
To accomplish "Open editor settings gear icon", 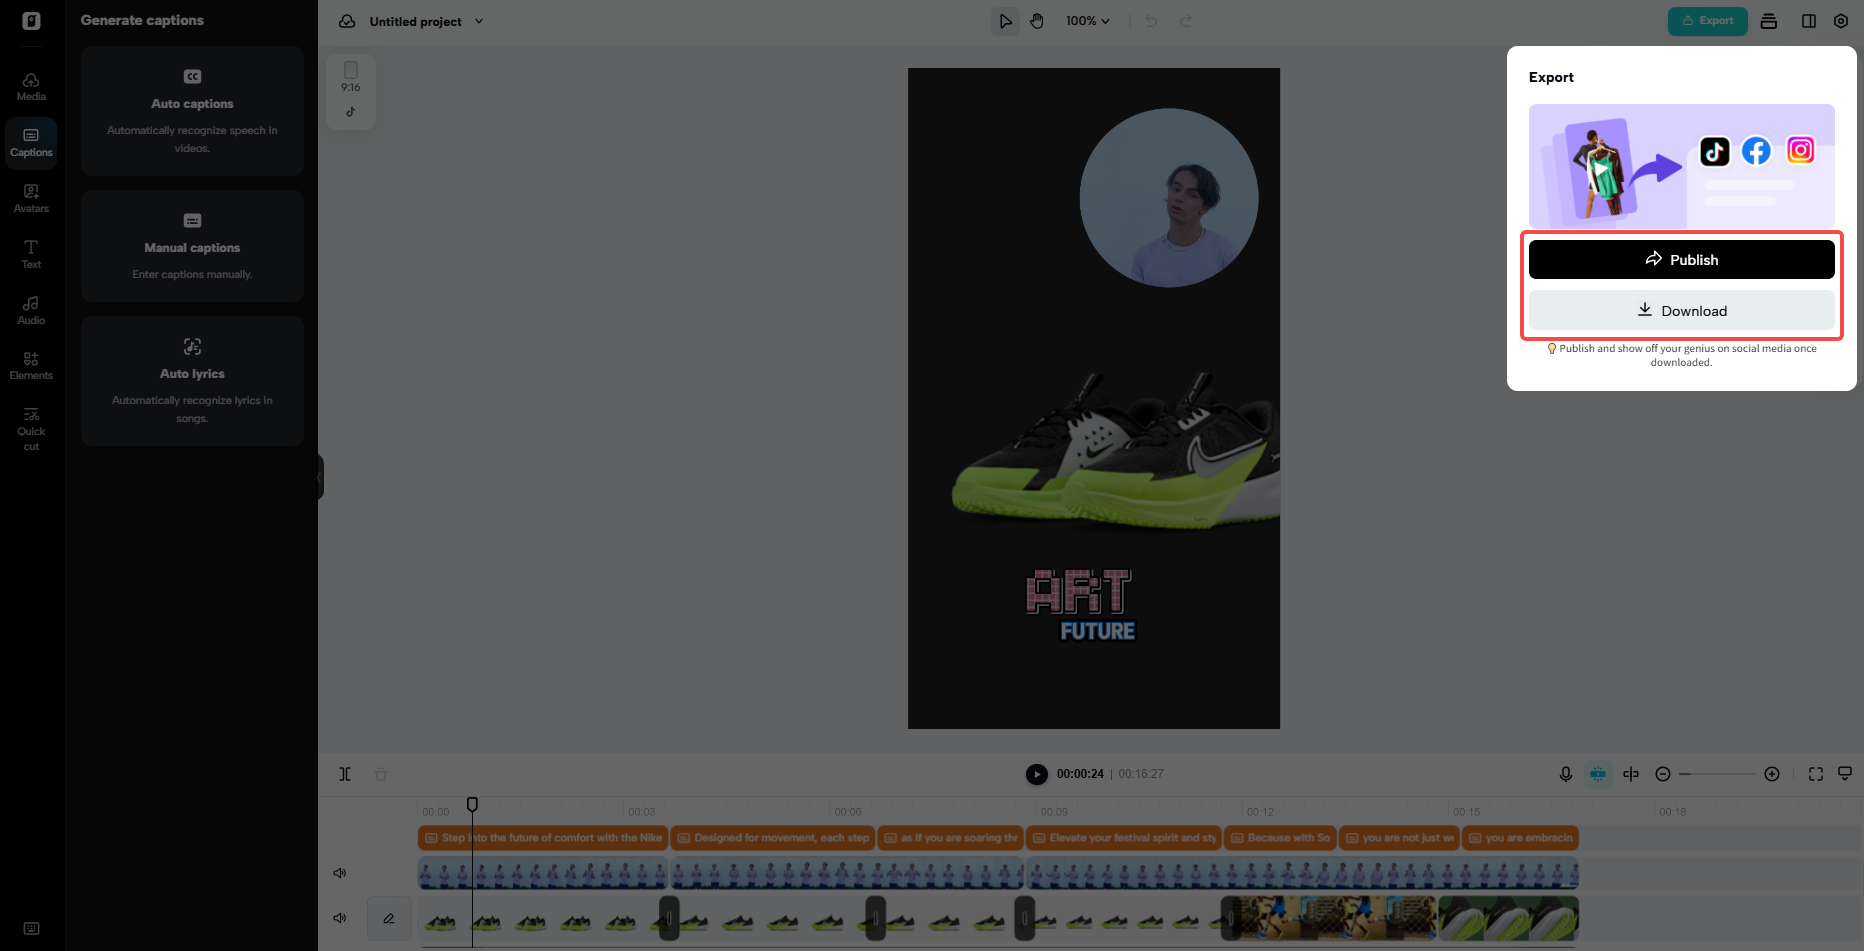I will pyautogui.click(x=1841, y=21).
